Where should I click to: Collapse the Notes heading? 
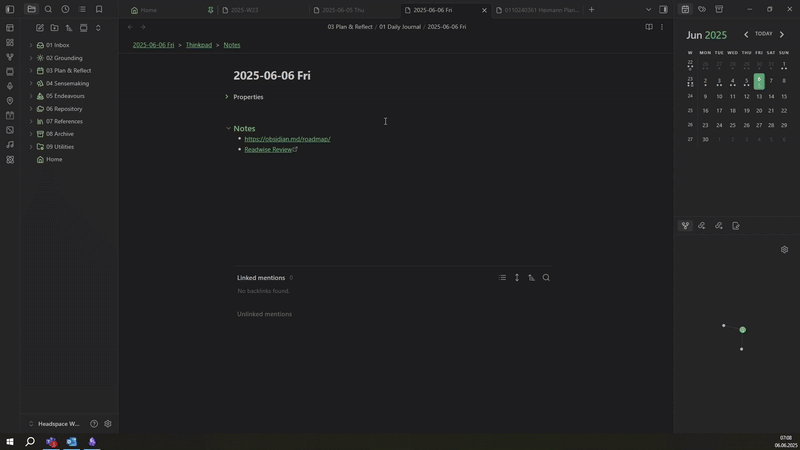coord(228,129)
